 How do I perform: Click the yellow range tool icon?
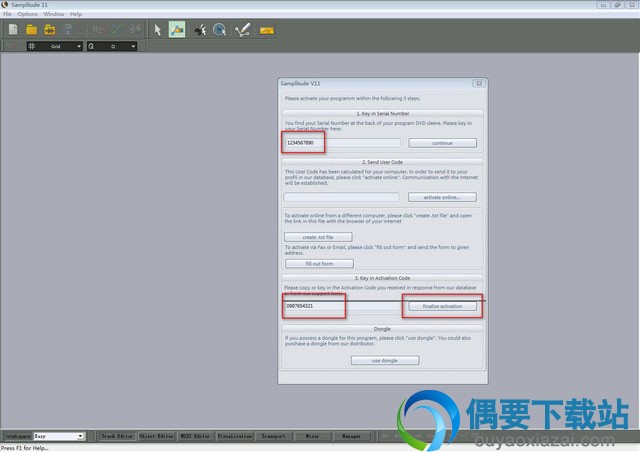267,31
